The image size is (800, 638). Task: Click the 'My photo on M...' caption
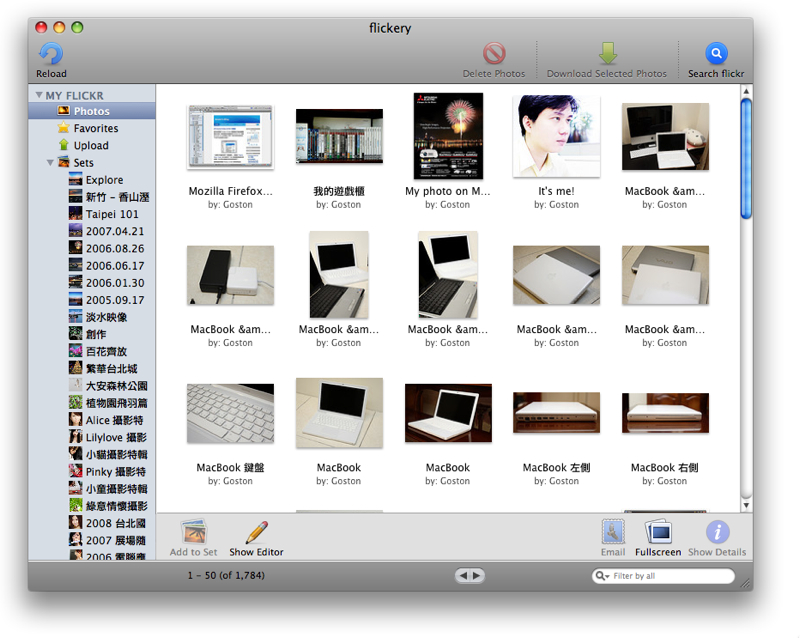[x=448, y=191]
